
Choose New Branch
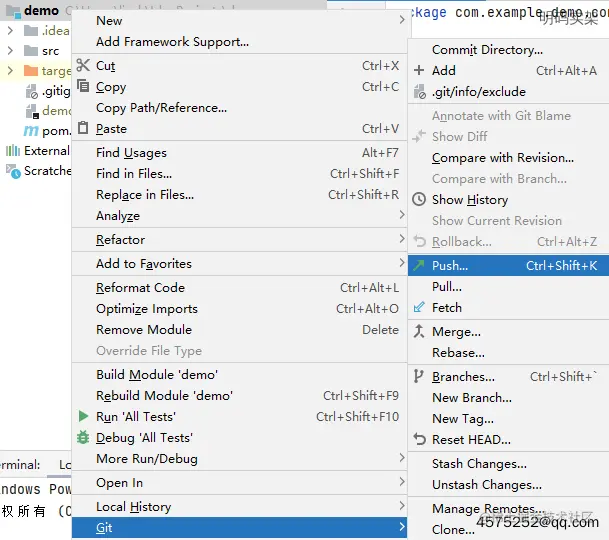point(508,398)
